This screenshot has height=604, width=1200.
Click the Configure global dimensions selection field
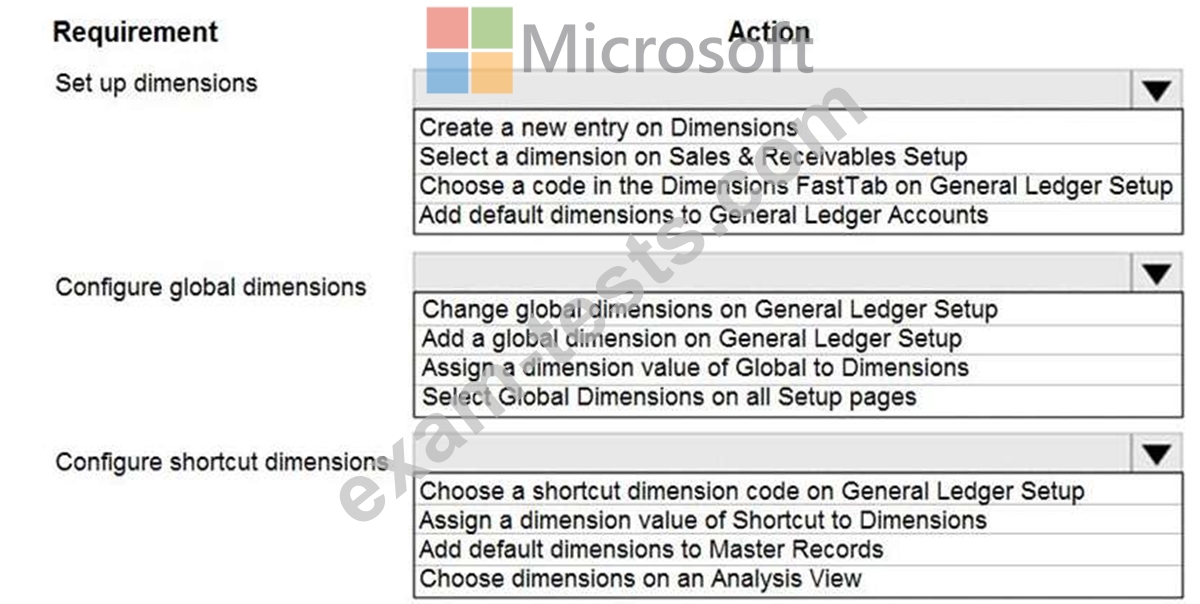[x=773, y=273]
